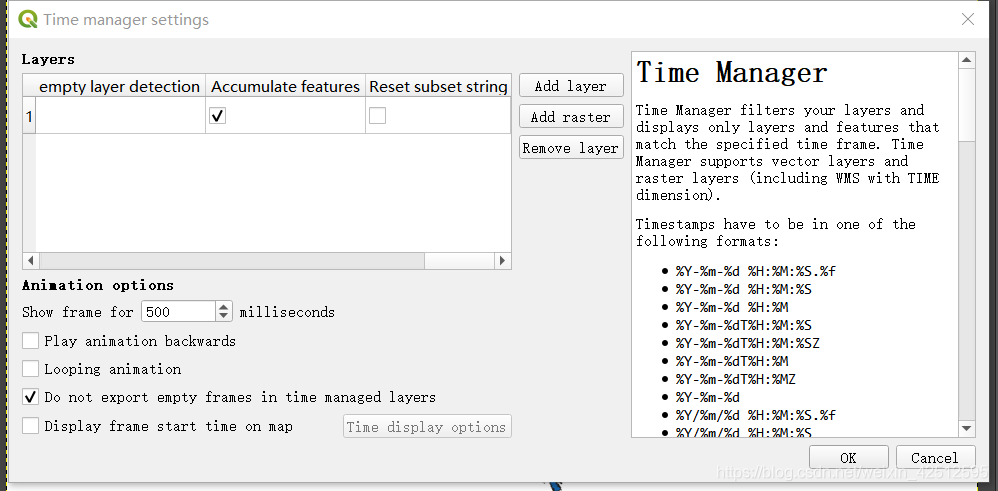The image size is (998, 491).
Task: Open Time display options
Action: tap(427, 427)
